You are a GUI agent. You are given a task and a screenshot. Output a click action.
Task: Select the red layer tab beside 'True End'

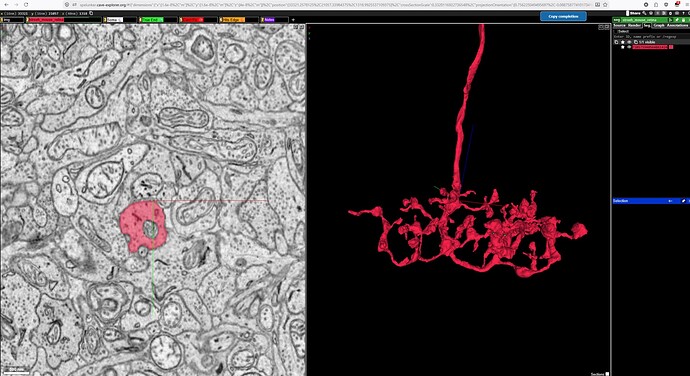click(198, 20)
